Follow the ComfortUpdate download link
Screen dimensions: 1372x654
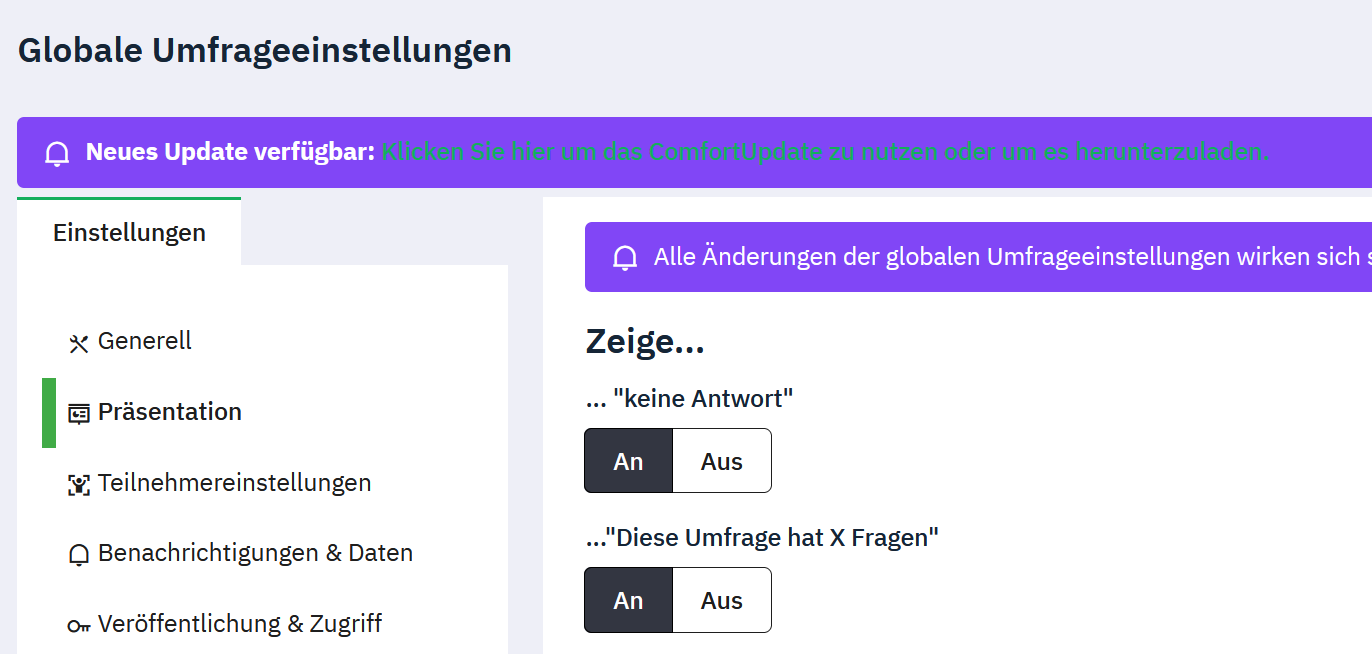[x=824, y=152]
